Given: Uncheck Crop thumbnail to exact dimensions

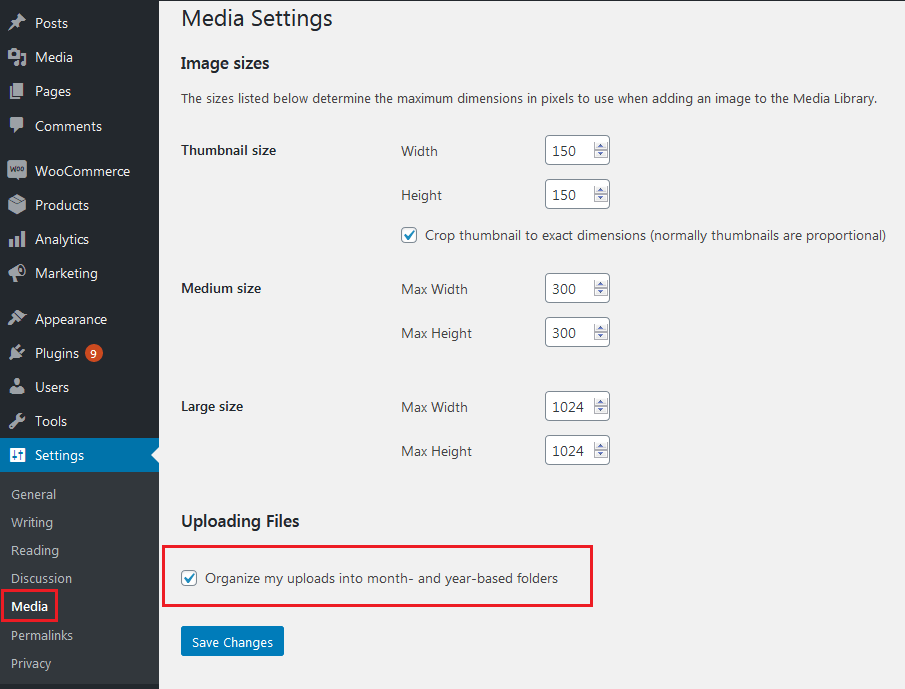Looking at the screenshot, I should [x=409, y=235].
